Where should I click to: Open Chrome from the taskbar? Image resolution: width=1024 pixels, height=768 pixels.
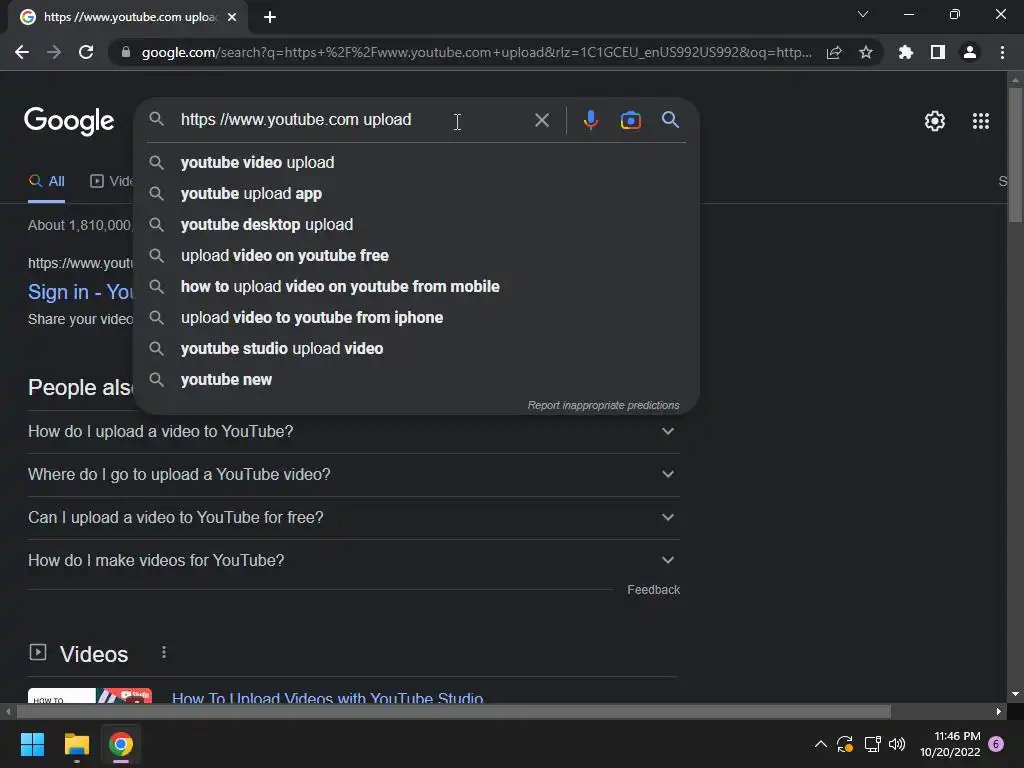click(x=121, y=744)
